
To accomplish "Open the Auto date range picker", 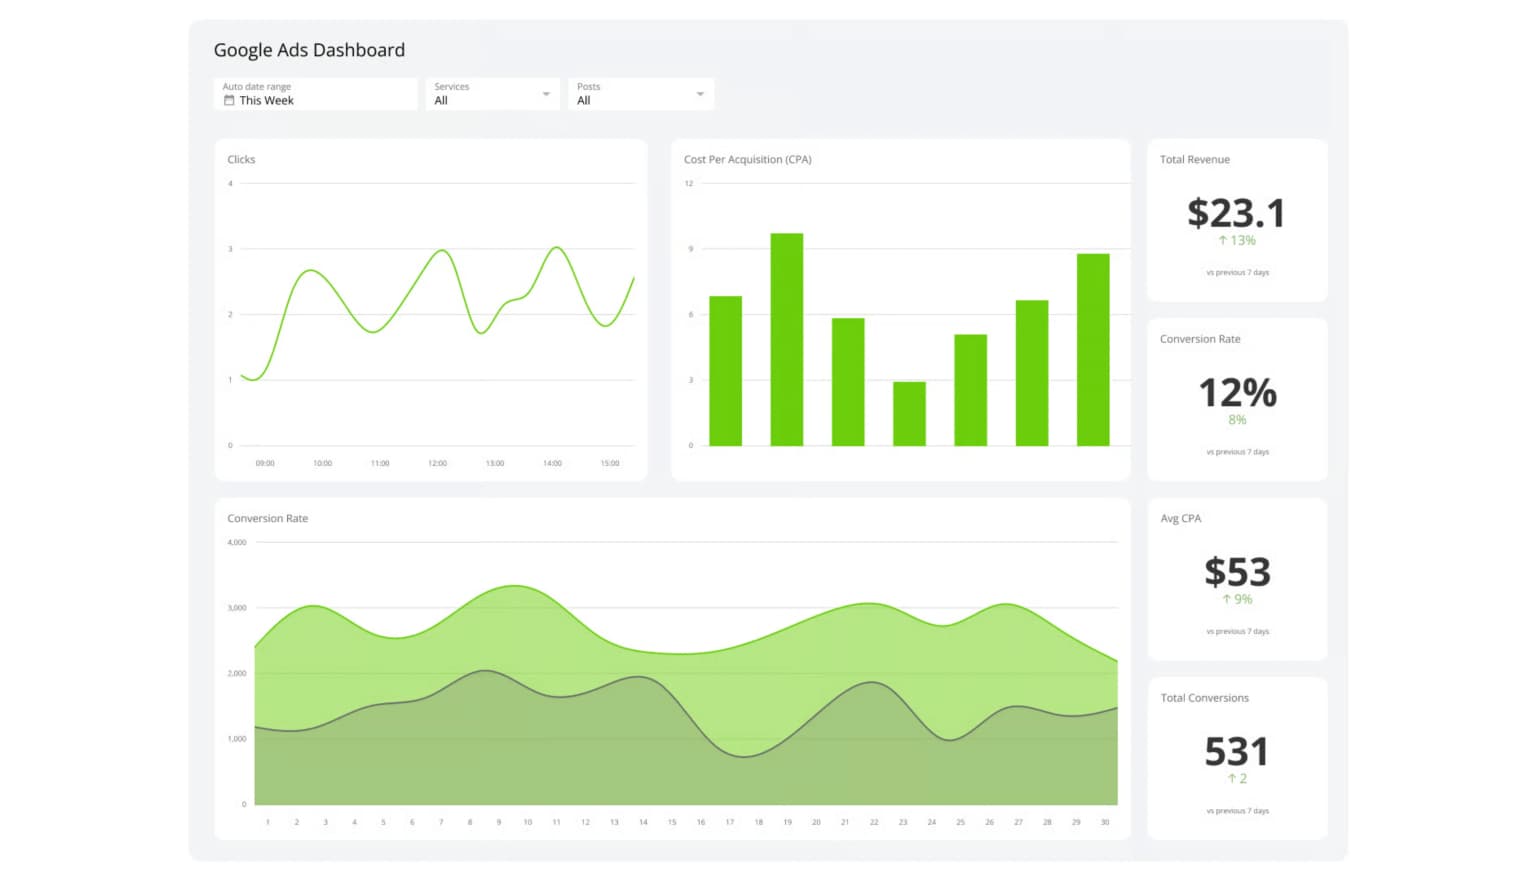I will click(315, 94).
